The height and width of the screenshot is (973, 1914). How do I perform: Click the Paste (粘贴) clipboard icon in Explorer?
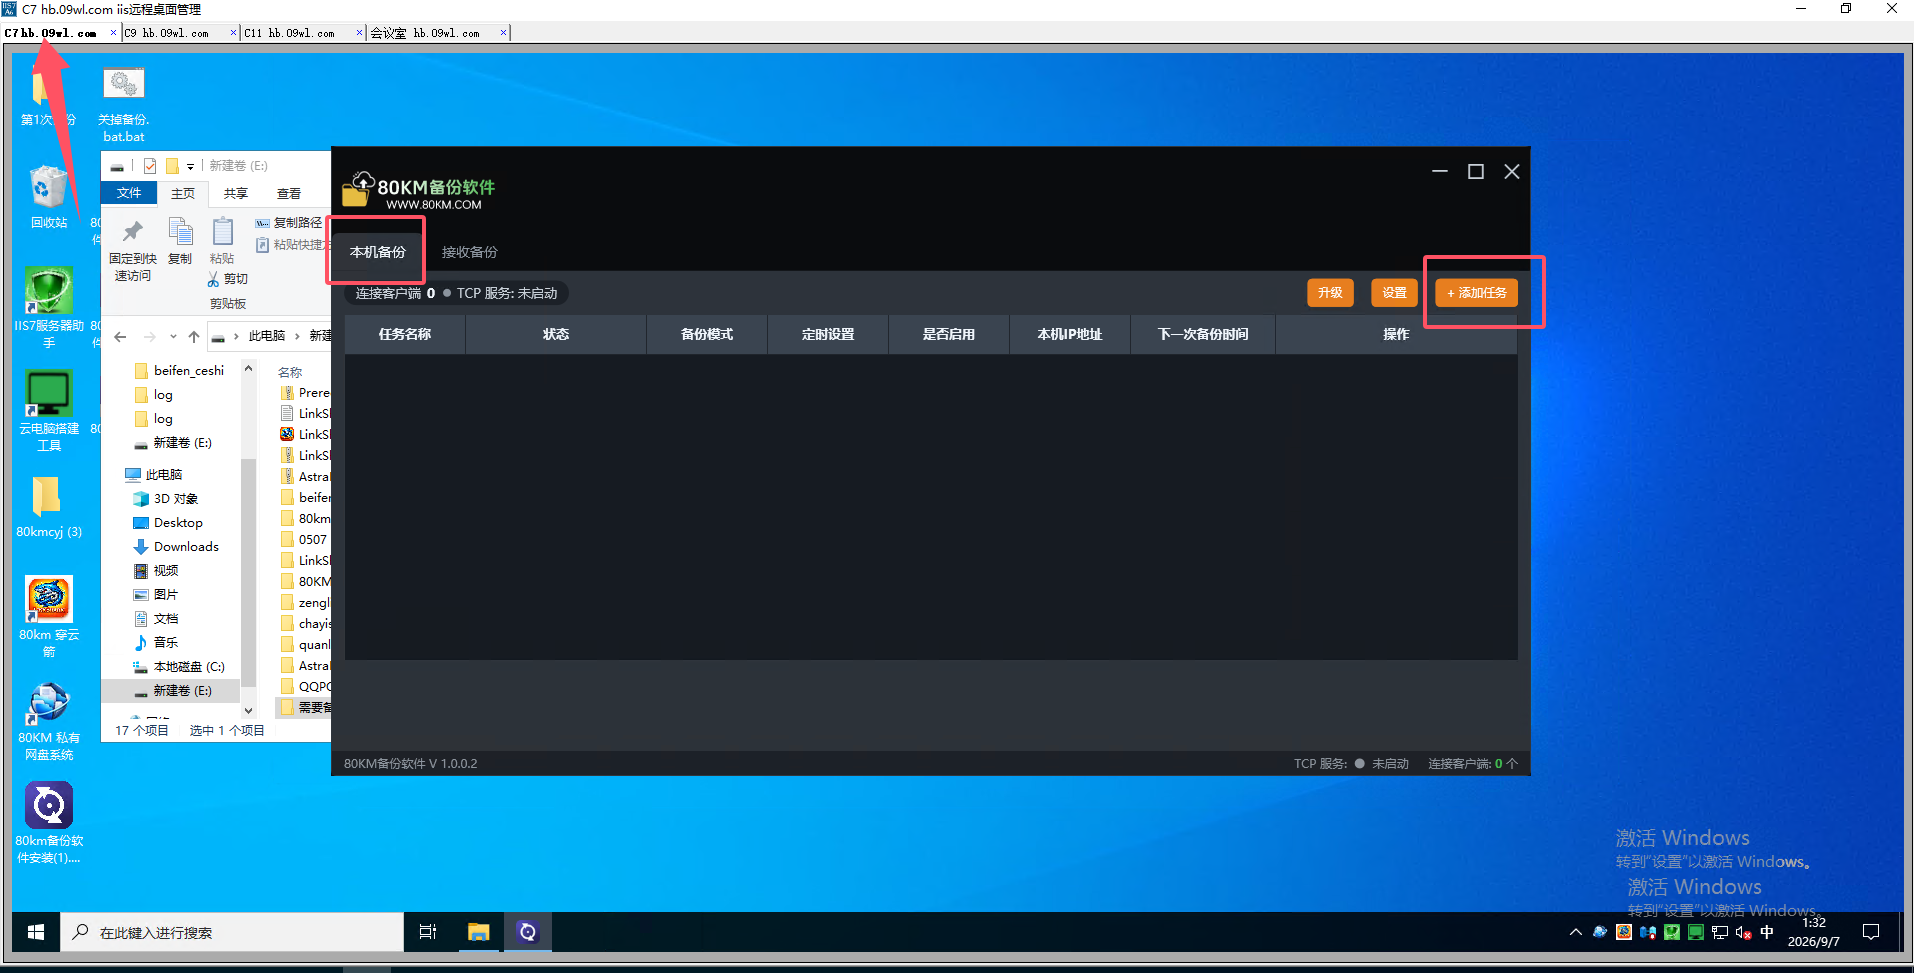click(x=222, y=232)
